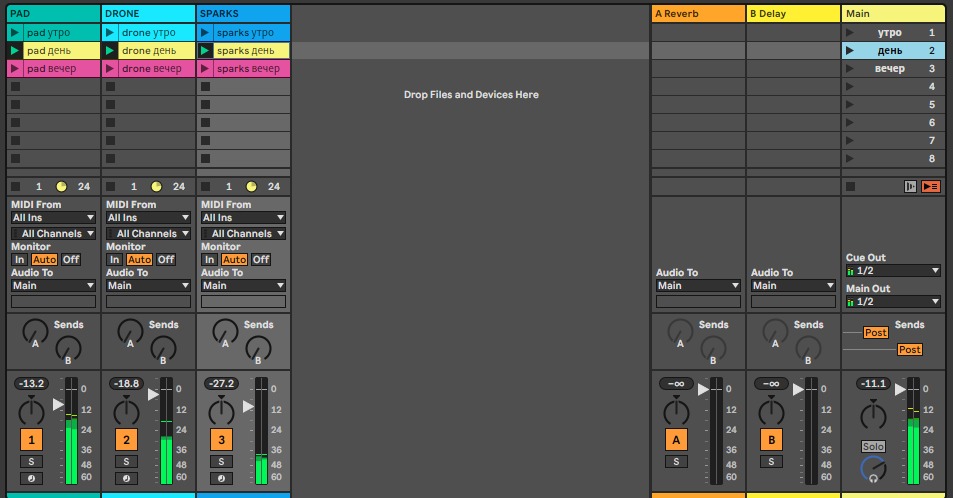Launch the 'sparks день' clip
The height and width of the screenshot is (498, 953).
205,50
